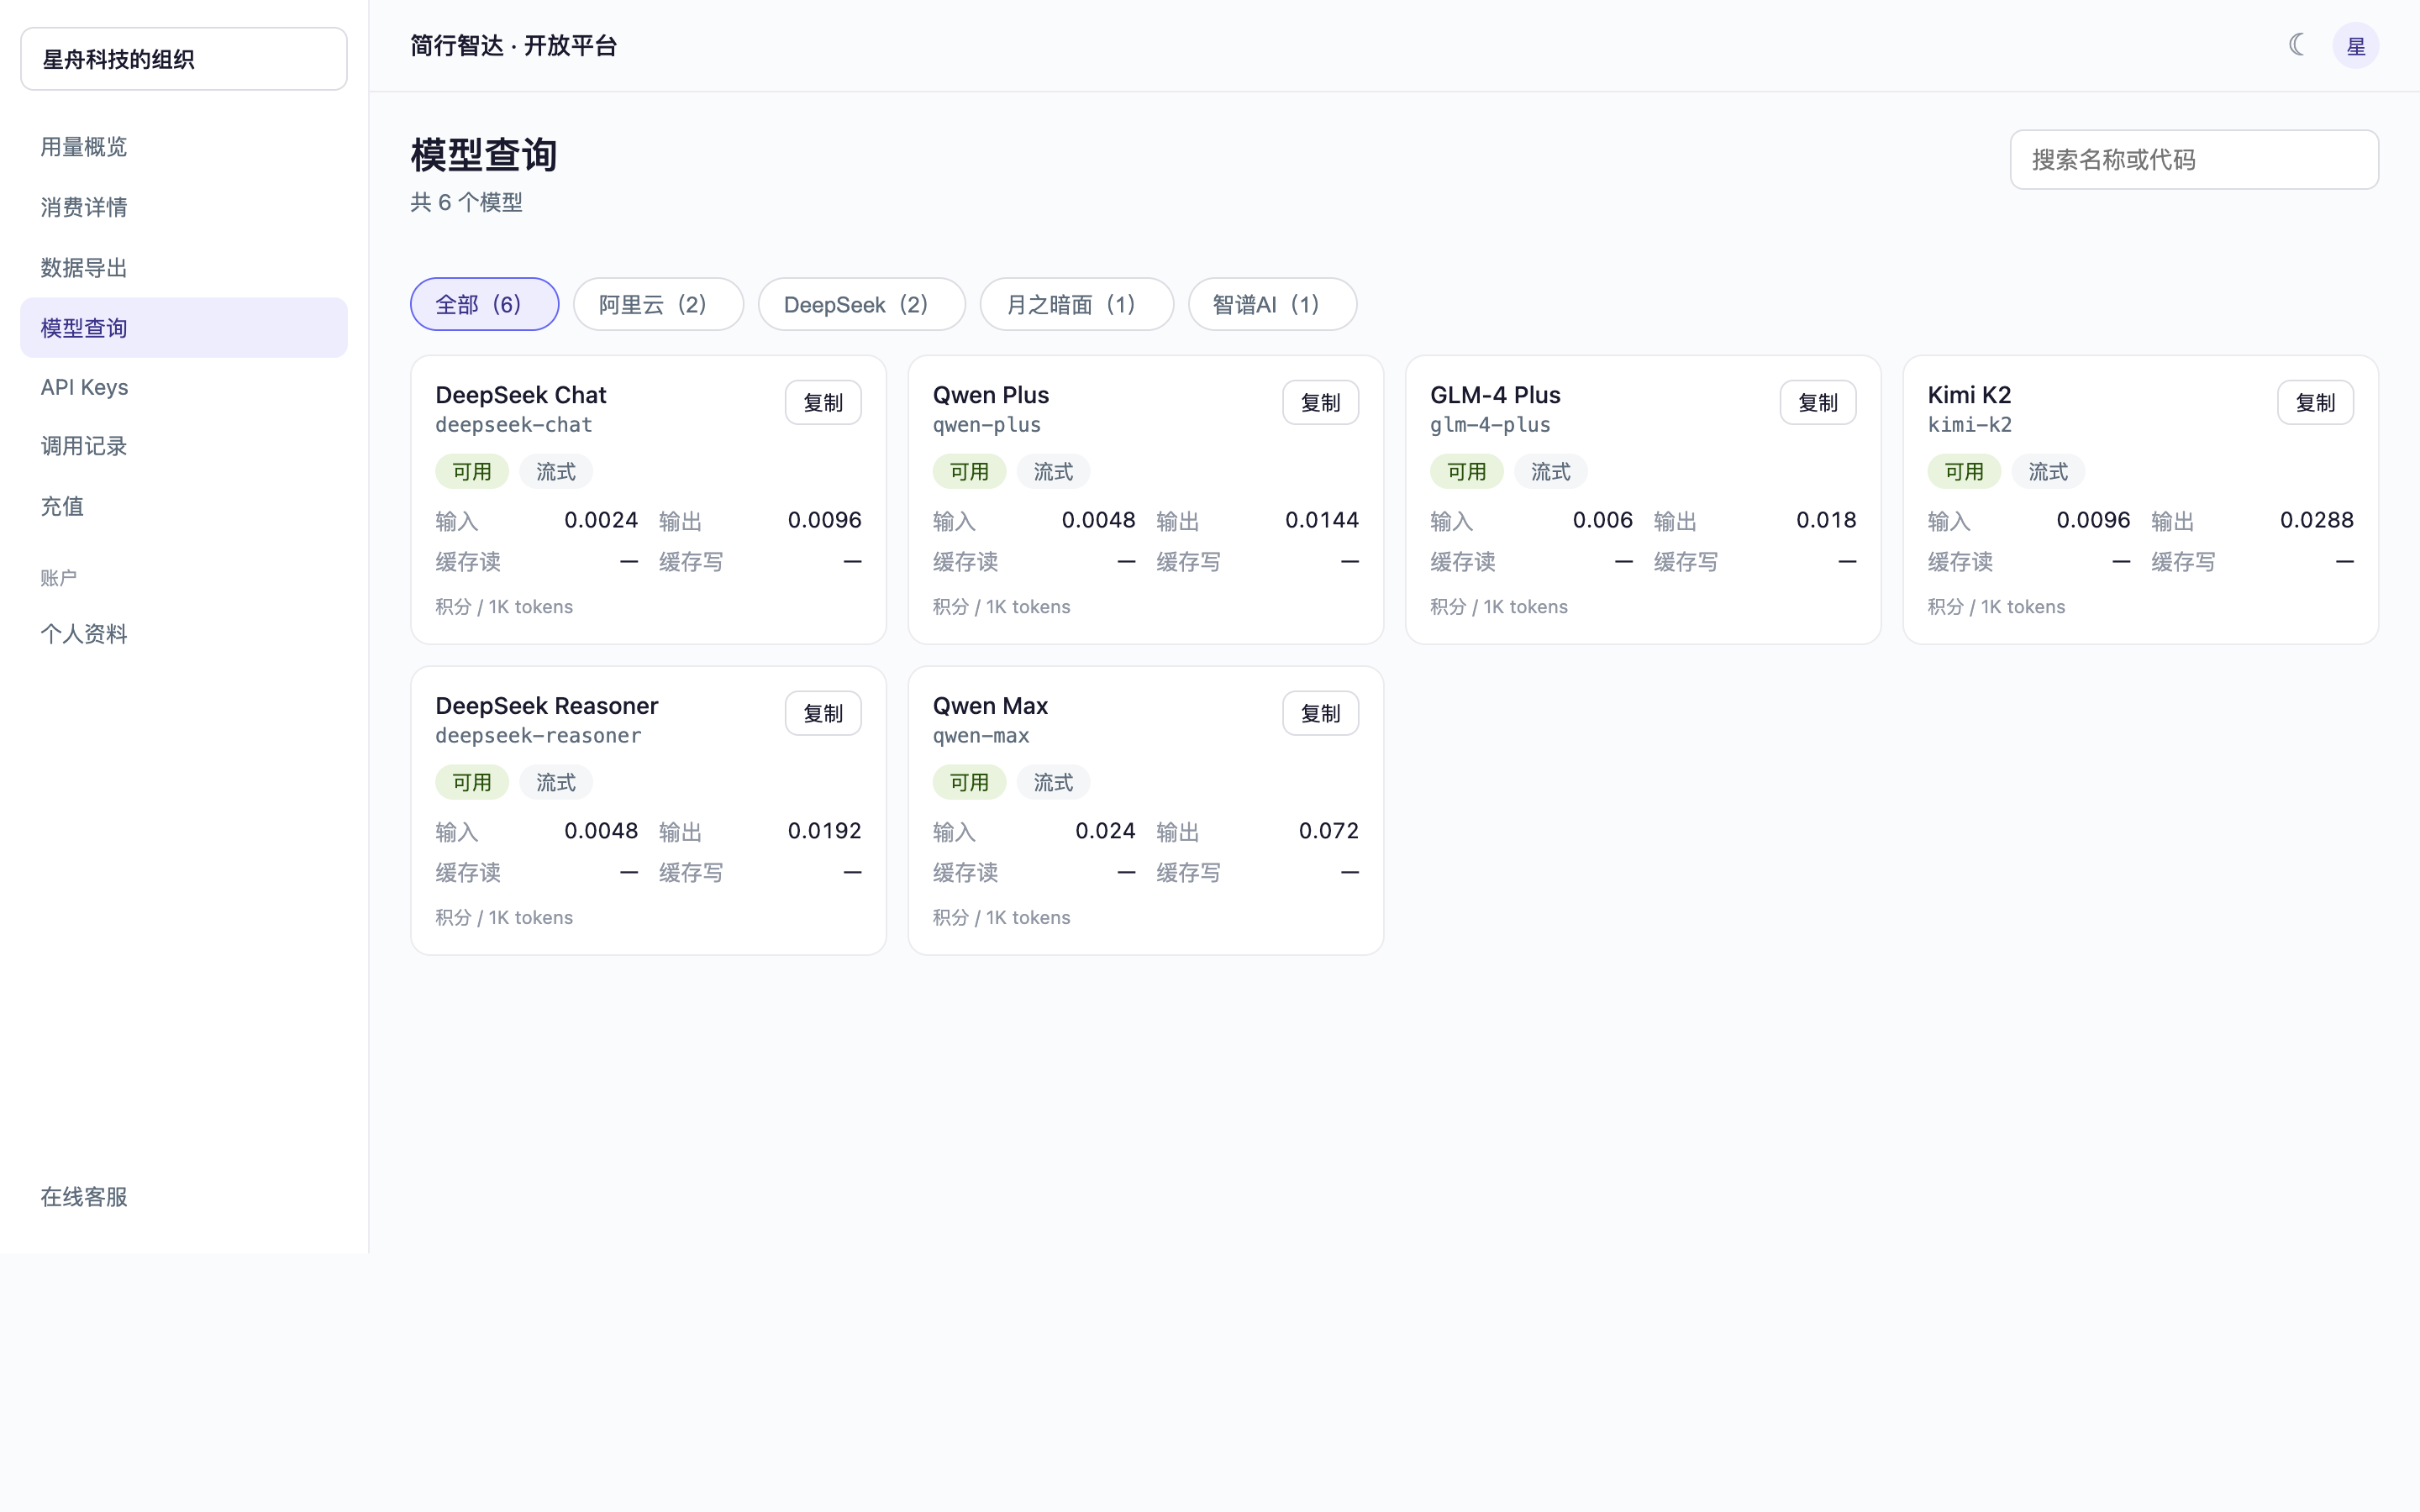The width and height of the screenshot is (2420, 1512).
Task: Select the 全部 (6) filter tab
Action: 484,304
